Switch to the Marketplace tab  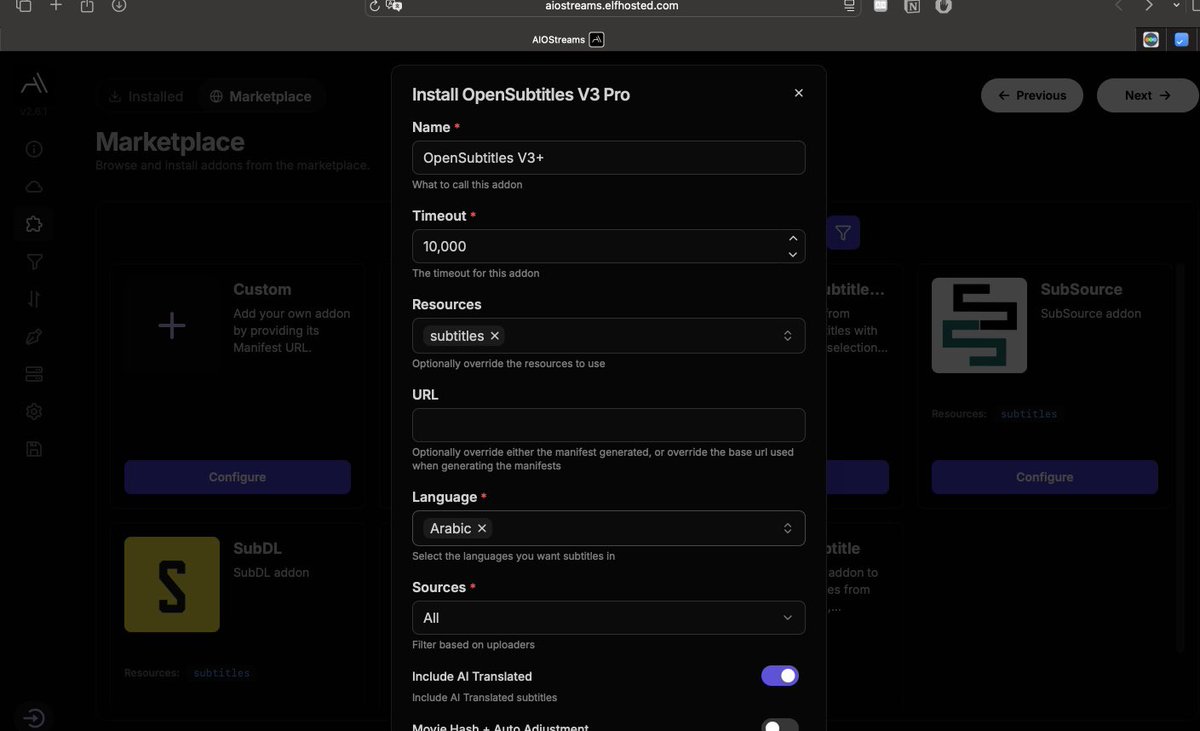[260, 96]
